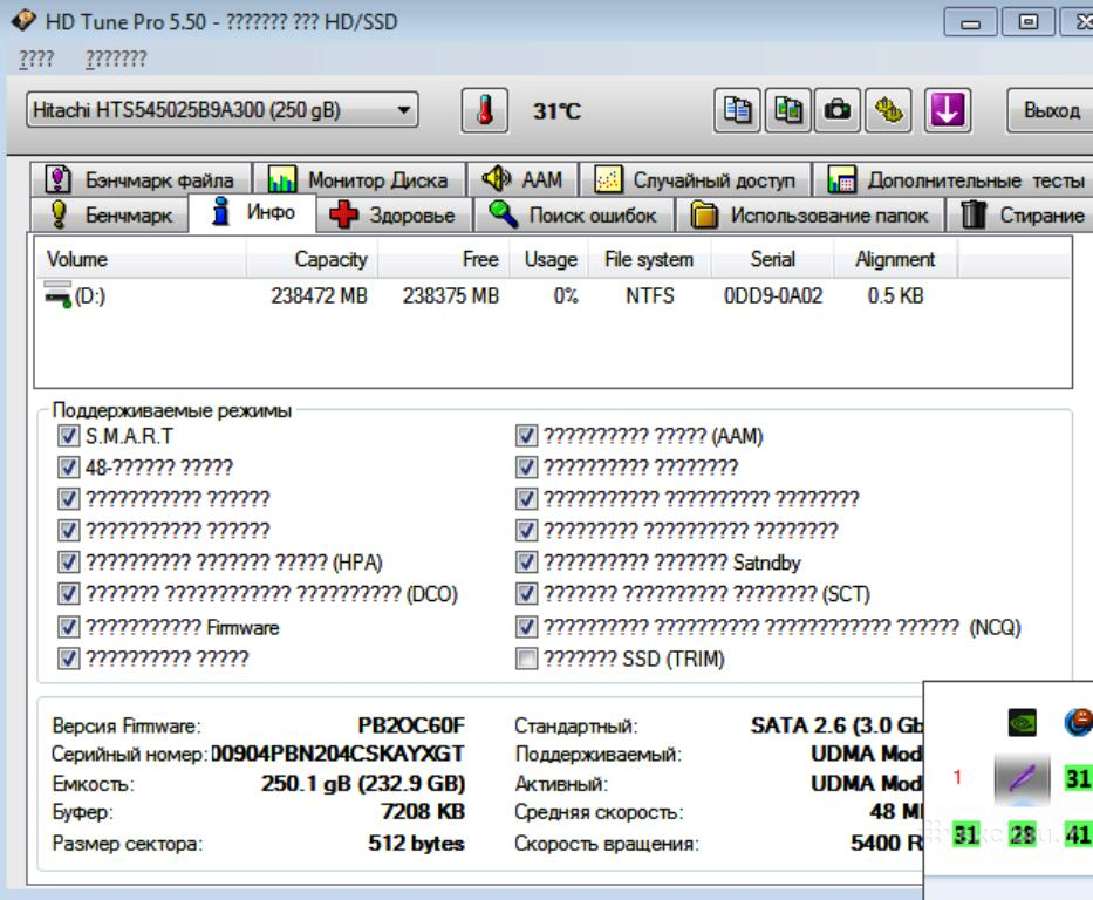The width and height of the screenshot is (1093, 900).
Task: Click the purple download arrow icon
Action: pyautogui.click(x=947, y=110)
